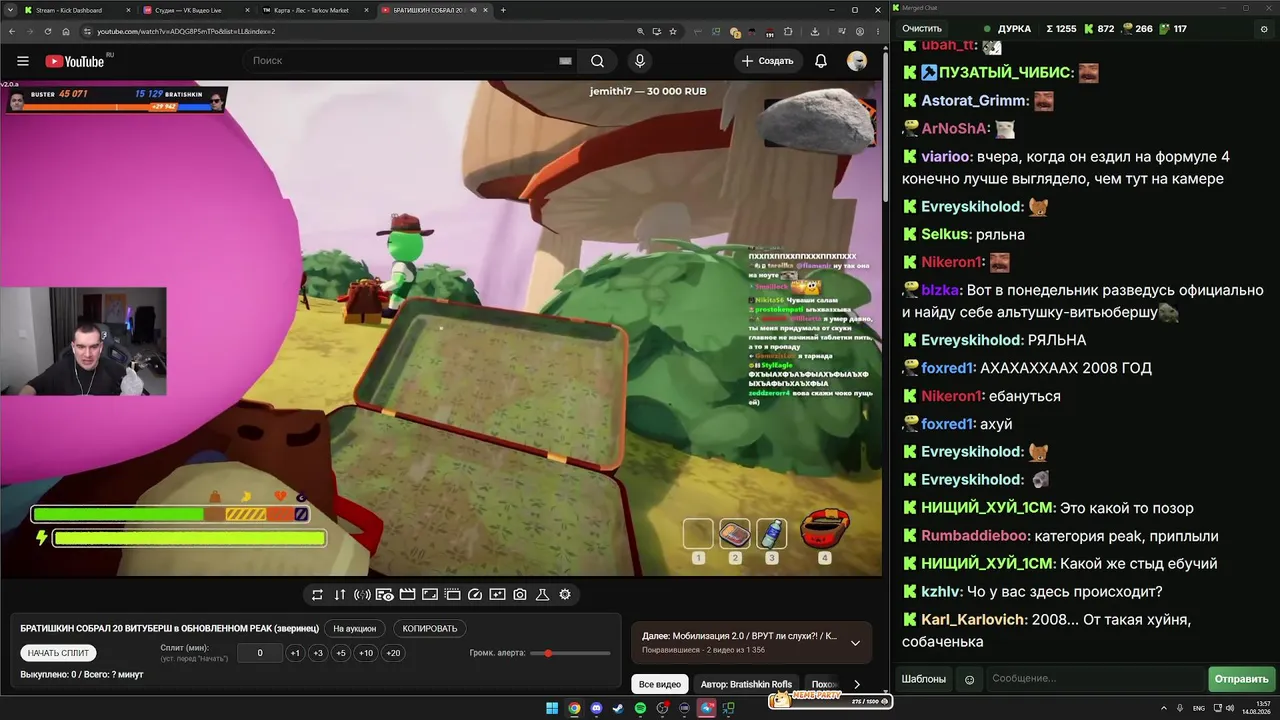Open Discord from the taskbar
Screen dimensions: 1280x720
coord(597,709)
